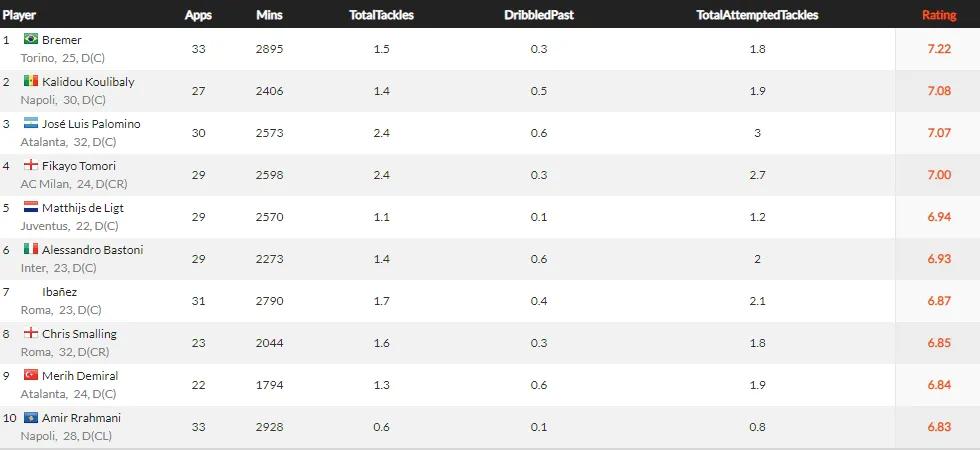Sort players by Mins column header
This screenshot has width=980, height=450.
click(269, 15)
